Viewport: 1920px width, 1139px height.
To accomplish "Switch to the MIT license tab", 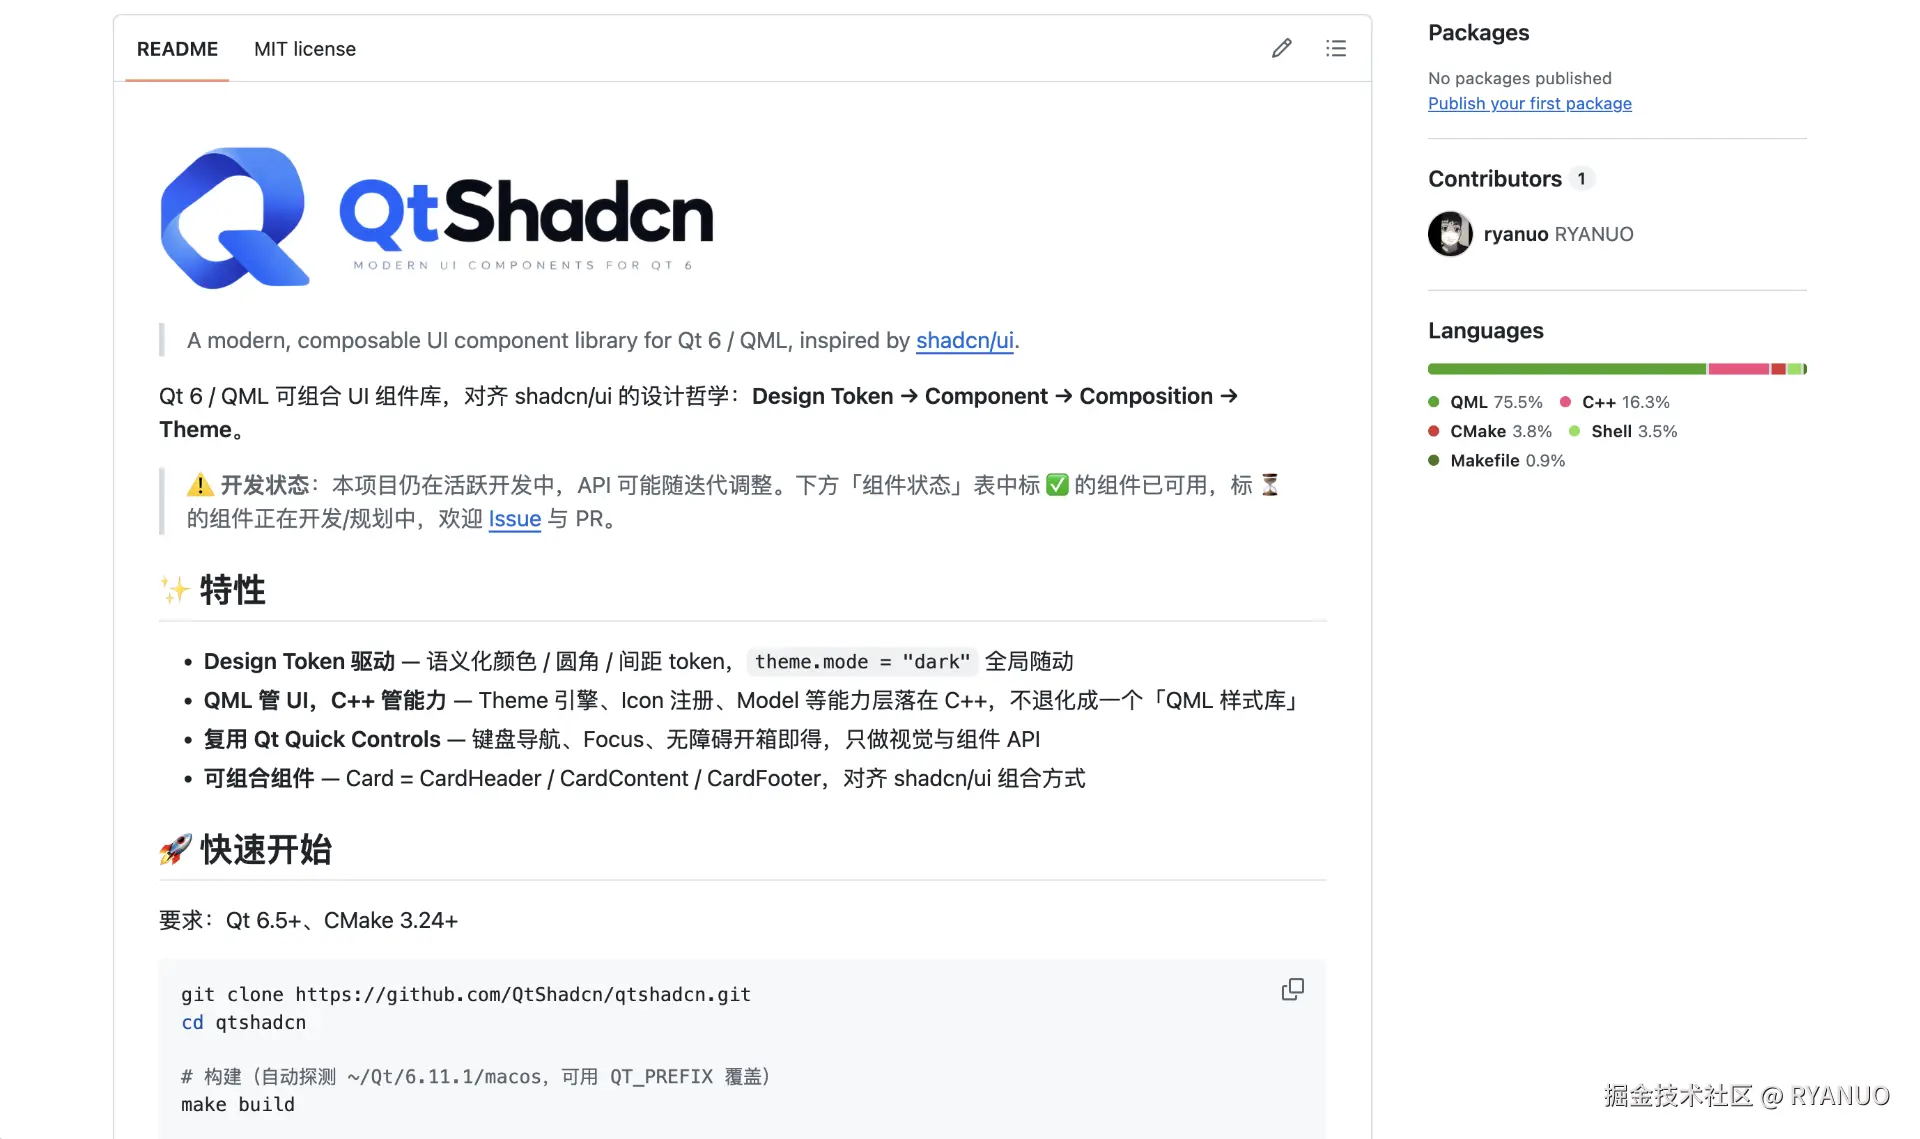I will 305,49.
